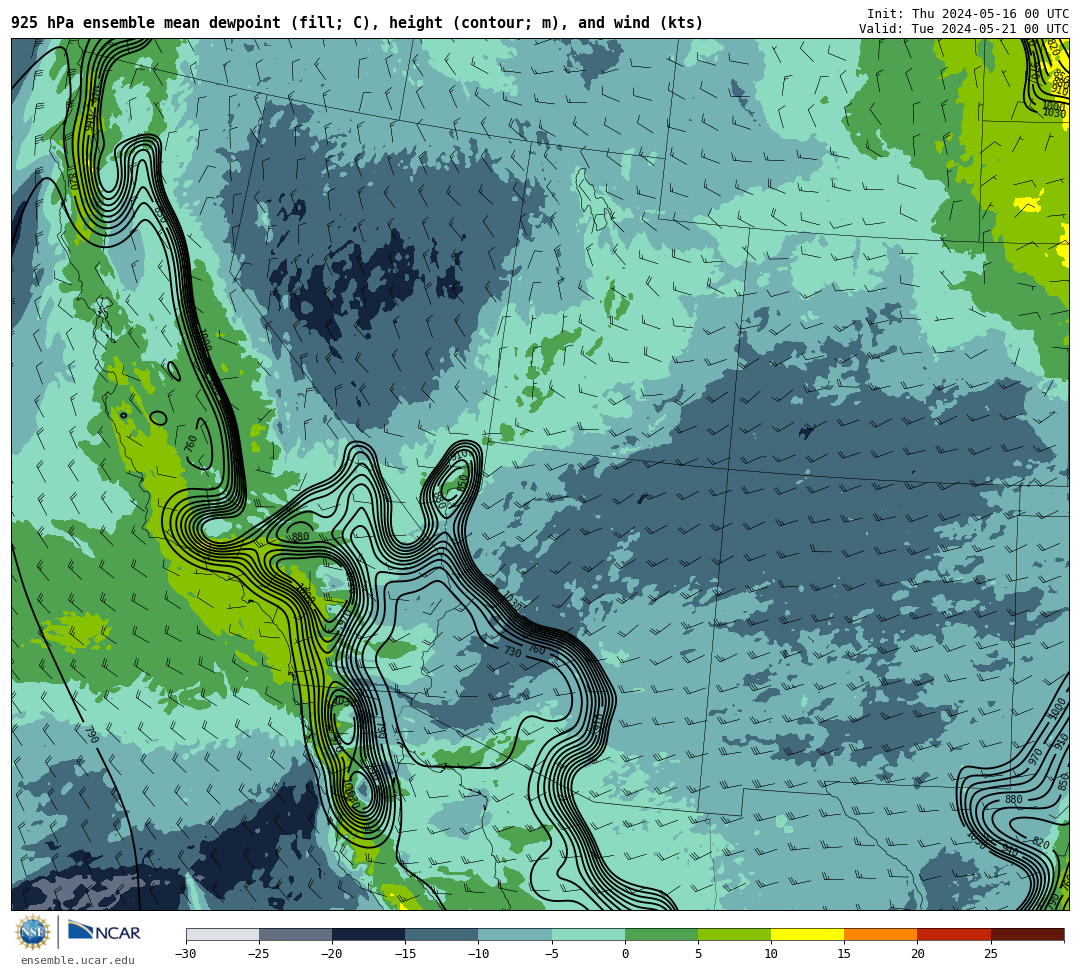Click the 25 colorbar label

pos(990,954)
